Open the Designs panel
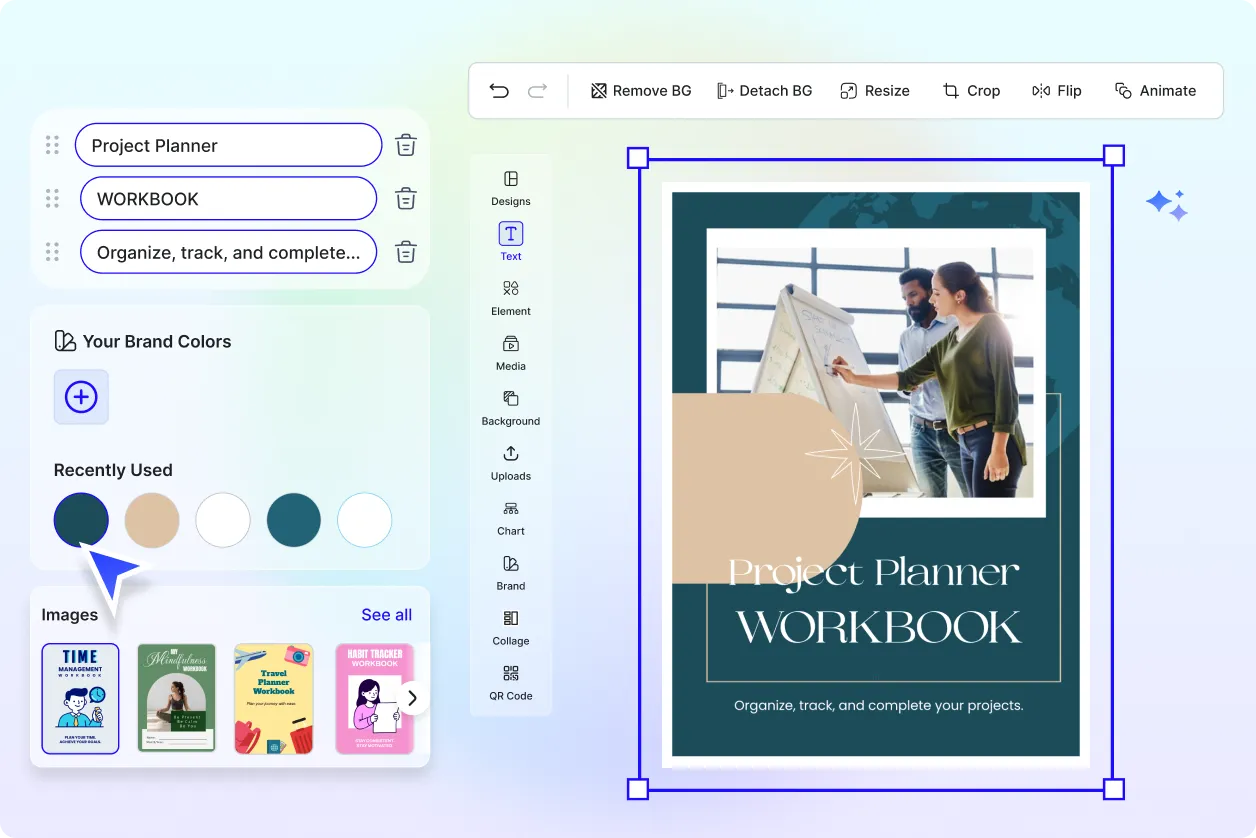The height and width of the screenshot is (838, 1256). click(x=510, y=190)
